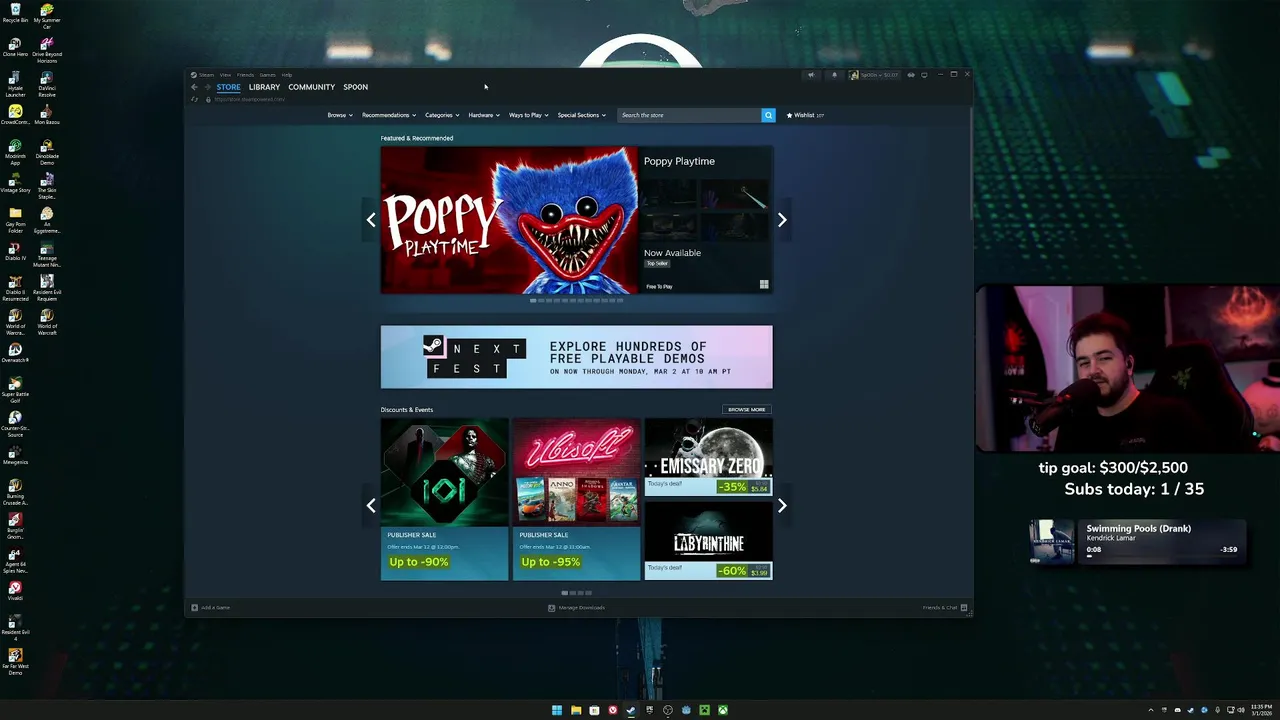Image resolution: width=1280 pixels, height=720 pixels.
Task: Open Teenage Mutant Ninja desktop shortcut
Action: pos(46,253)
